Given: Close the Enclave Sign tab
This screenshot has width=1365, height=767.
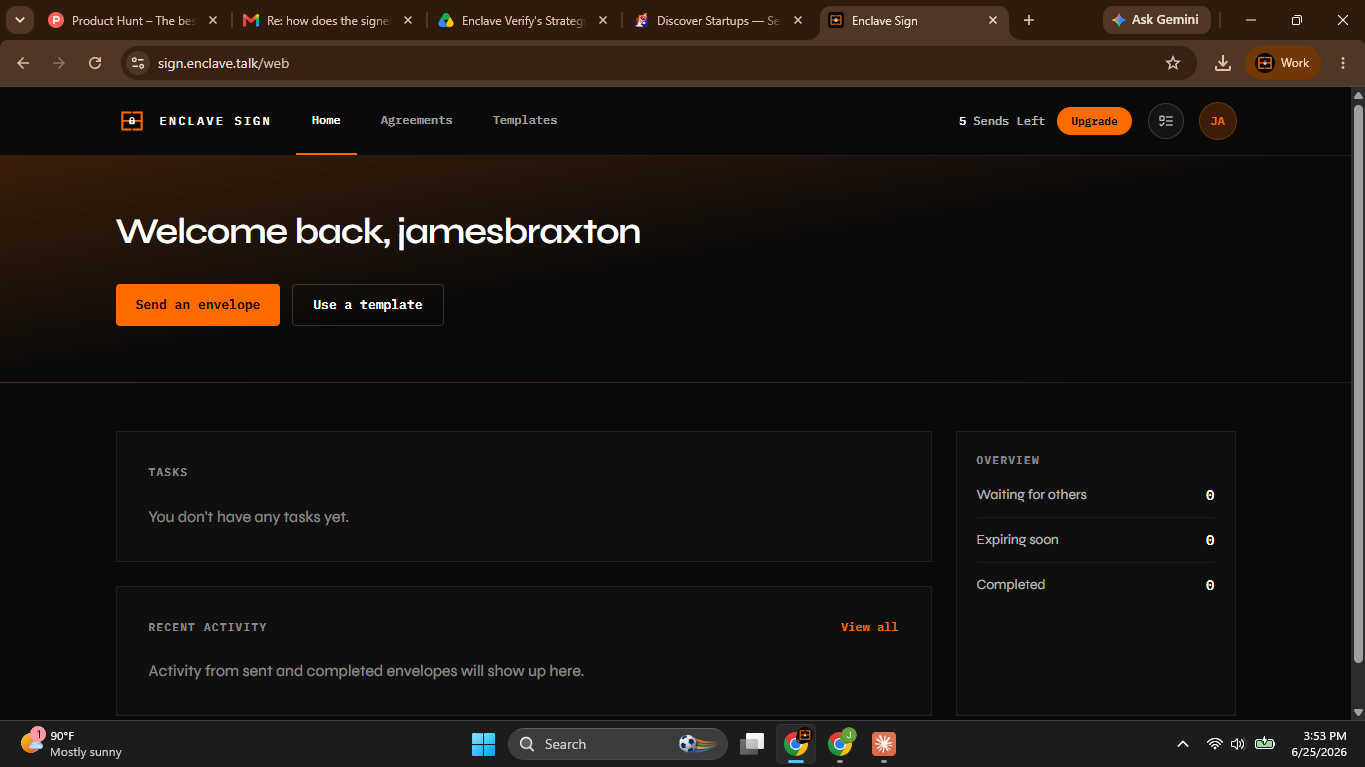Looking at the screenshot, I should [992, 20].
